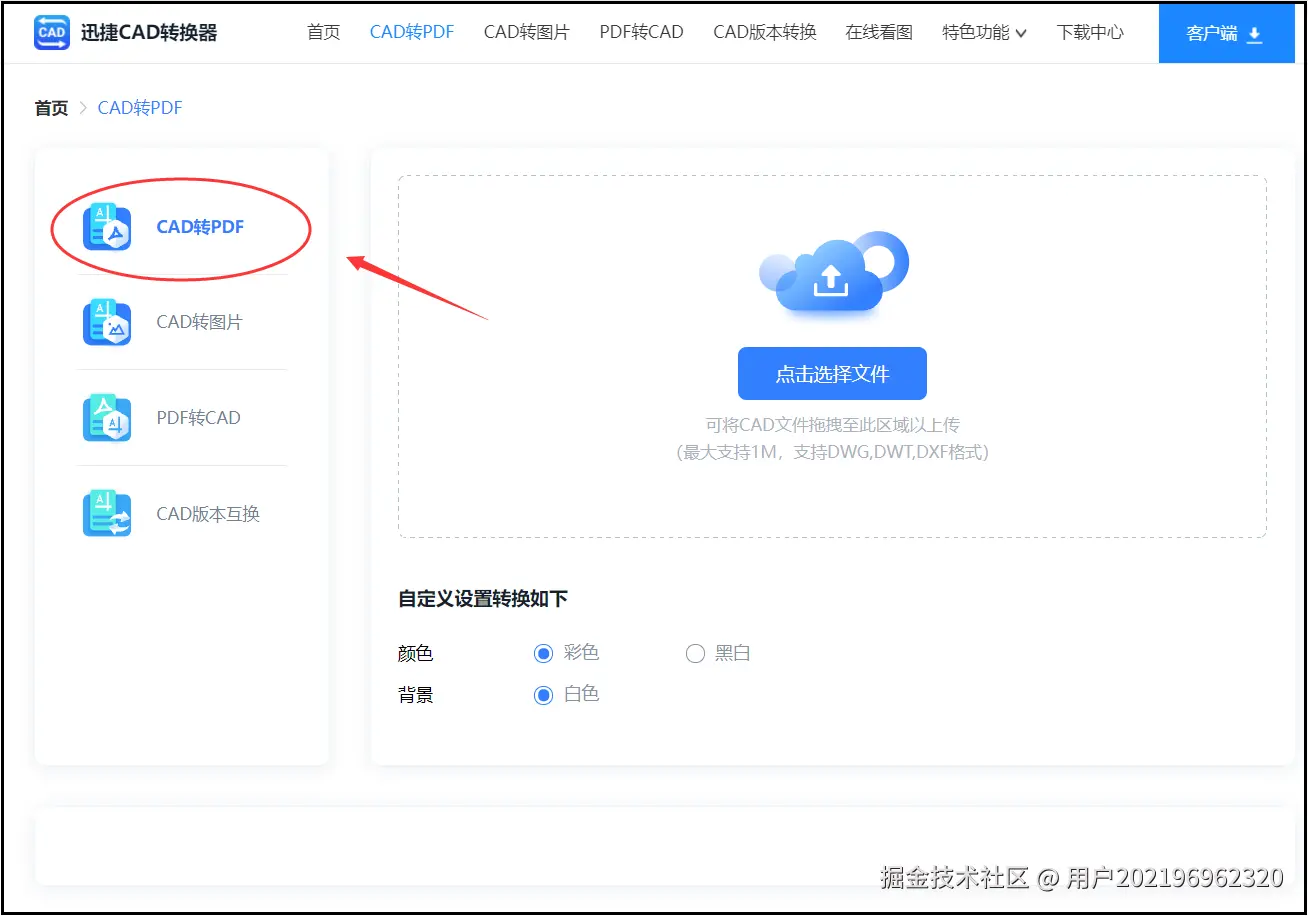
Task: Click the 最大支持1M format note text
Action: click(x=832, y=452)
